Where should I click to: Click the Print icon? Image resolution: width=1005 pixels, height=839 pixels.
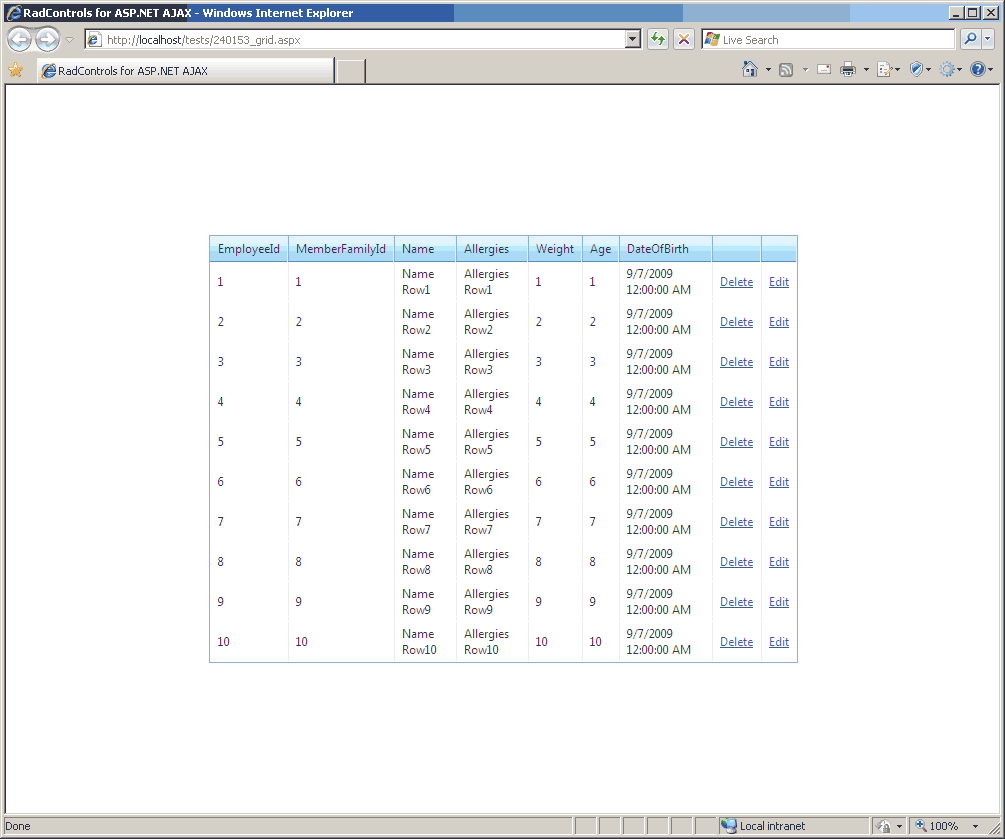coord(848,69)
